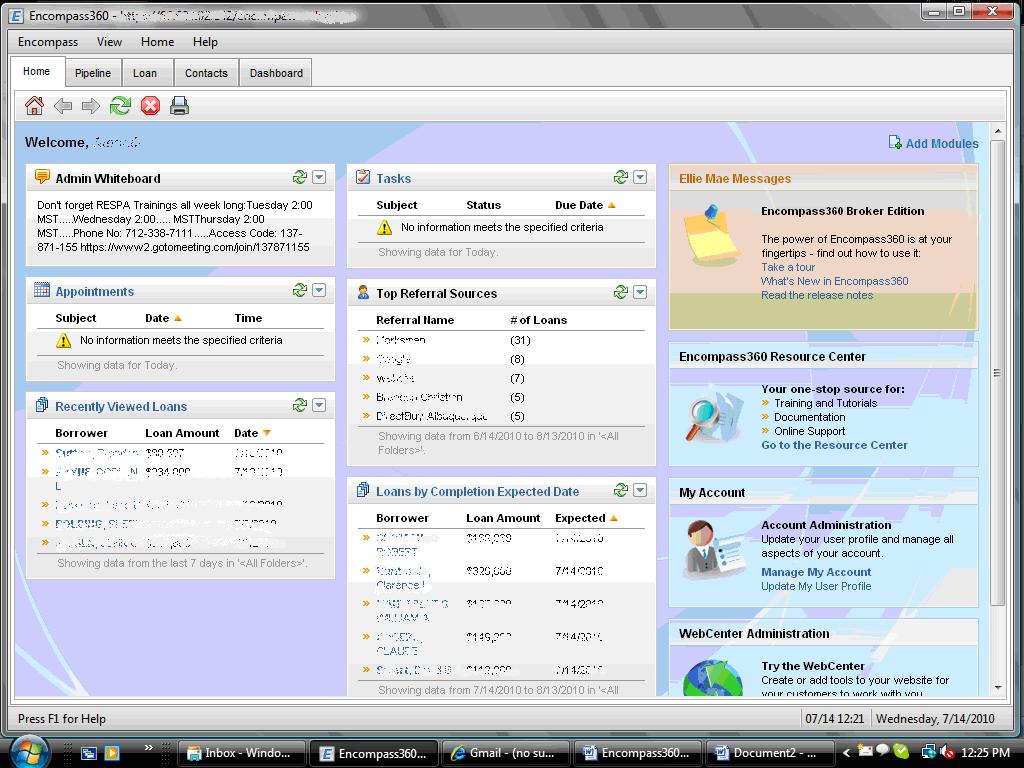Click Update My User Profile link
The height and width of the screenshot is (768, 1024).
tap(816, 586)
